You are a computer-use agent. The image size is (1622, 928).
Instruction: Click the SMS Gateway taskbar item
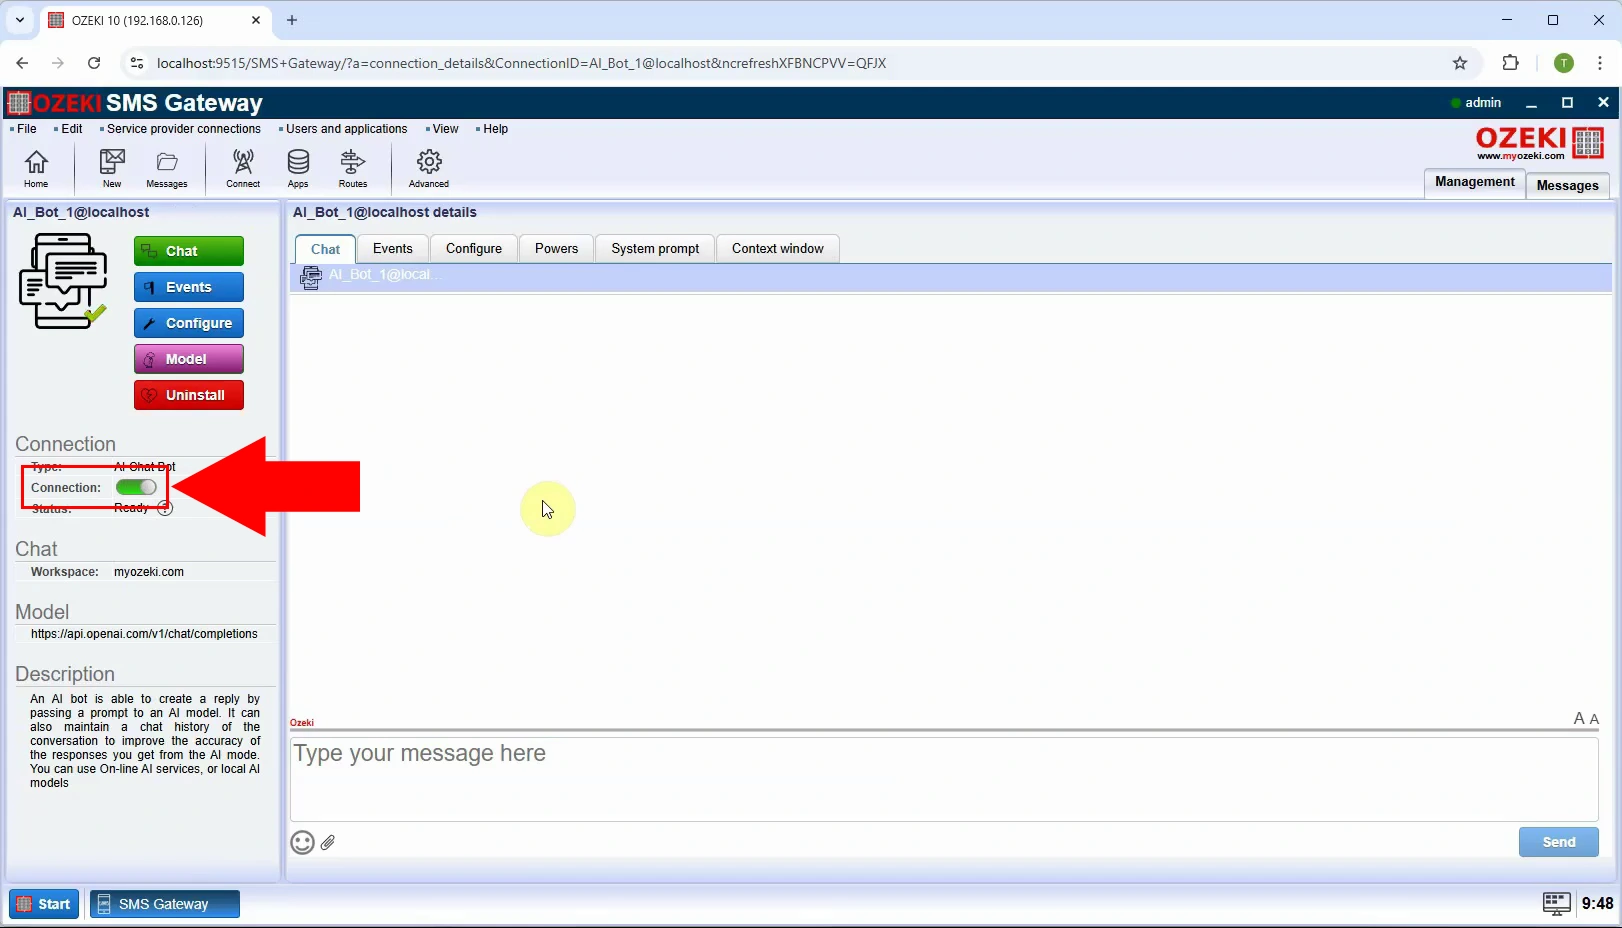165,904
